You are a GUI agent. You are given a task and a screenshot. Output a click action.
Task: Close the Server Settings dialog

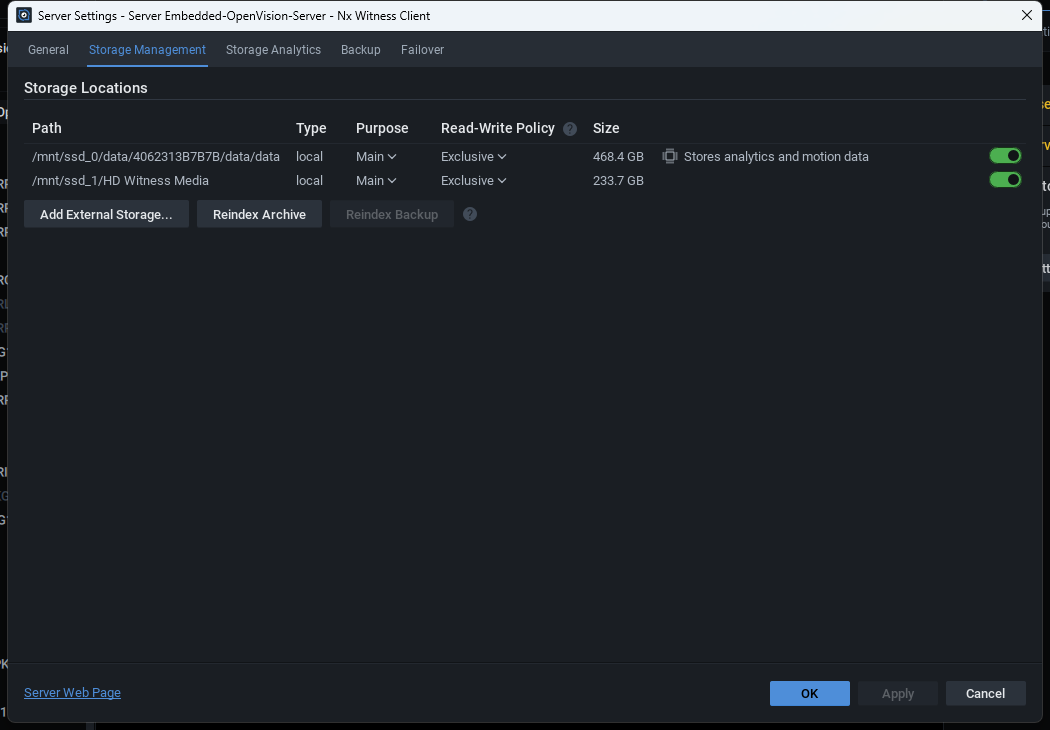tap(1027, 15)
